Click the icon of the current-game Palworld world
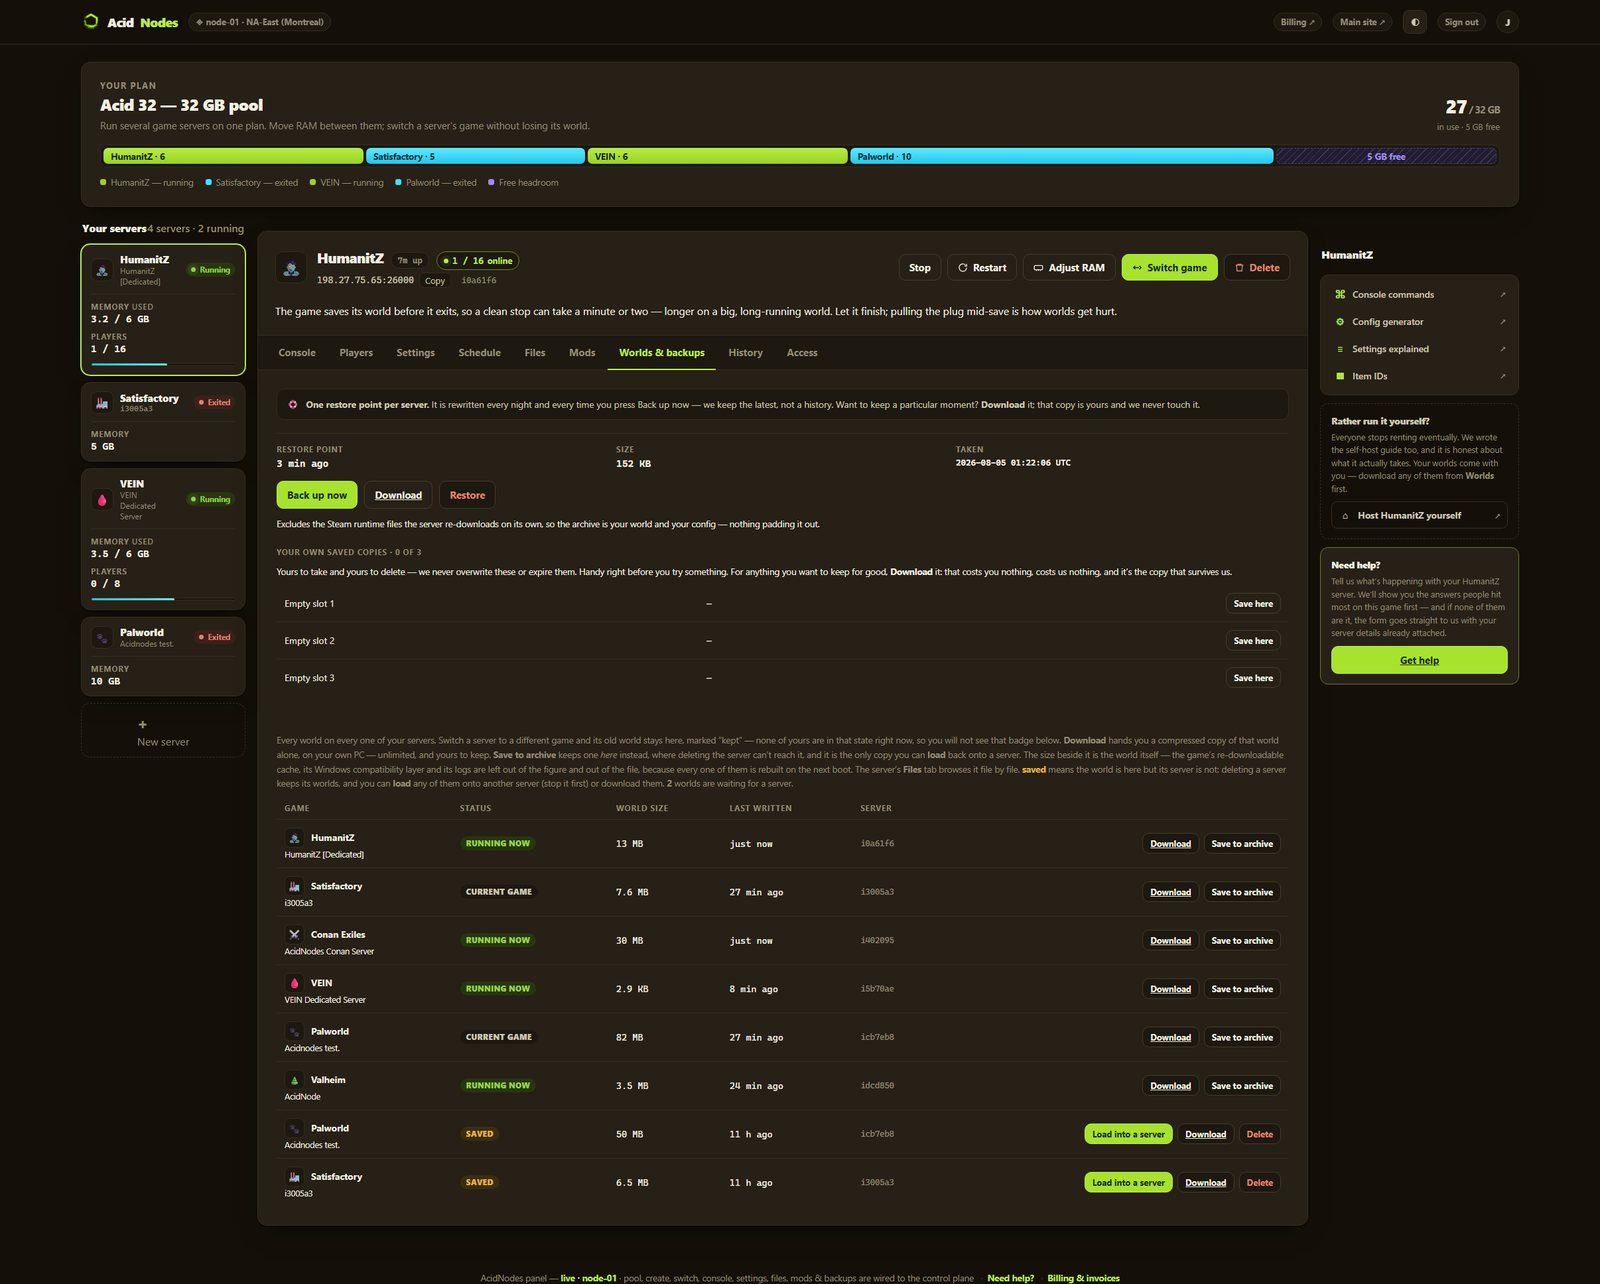The height and width of the screenshot is (1284, 1600). point(294,1031)
